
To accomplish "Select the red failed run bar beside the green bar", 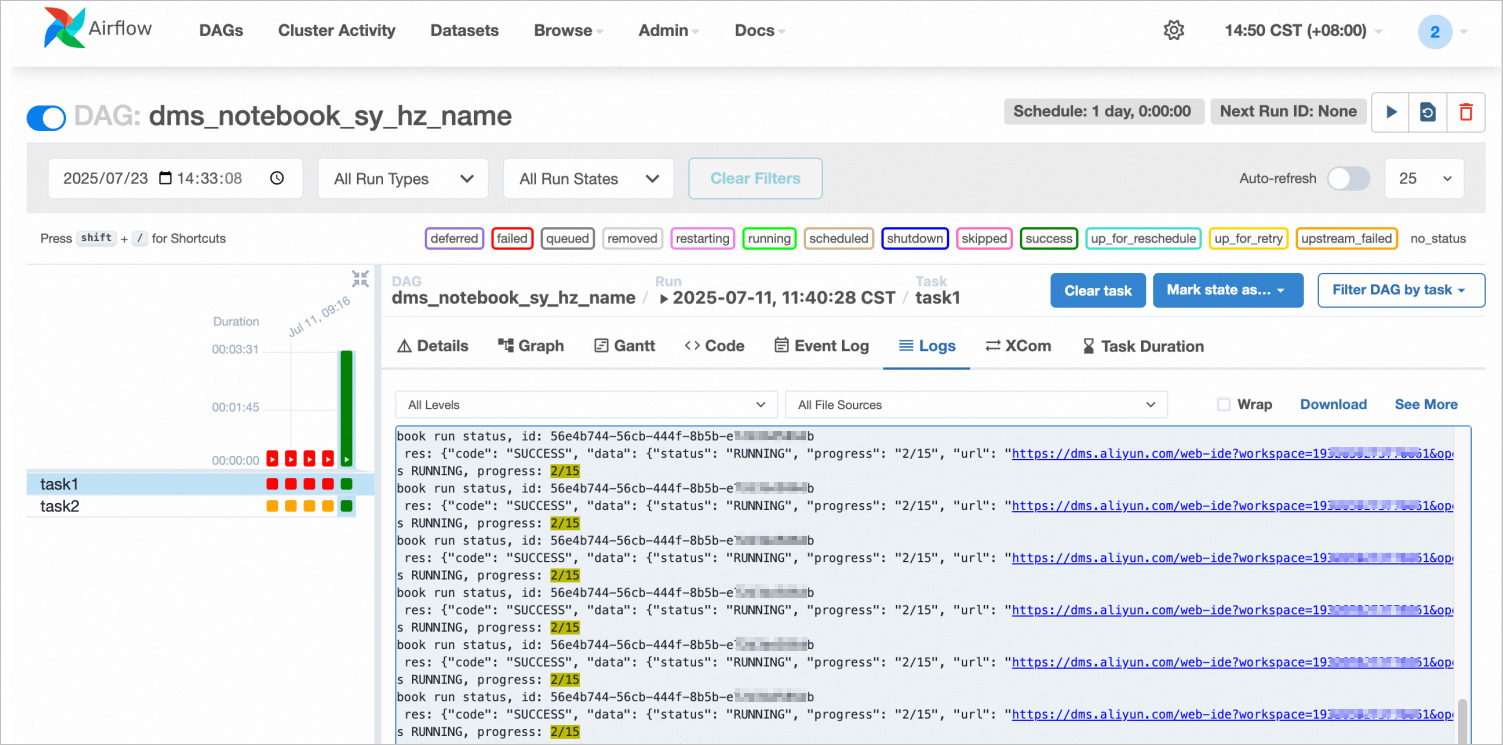I will pyautogui.click(x=328, y=458).
